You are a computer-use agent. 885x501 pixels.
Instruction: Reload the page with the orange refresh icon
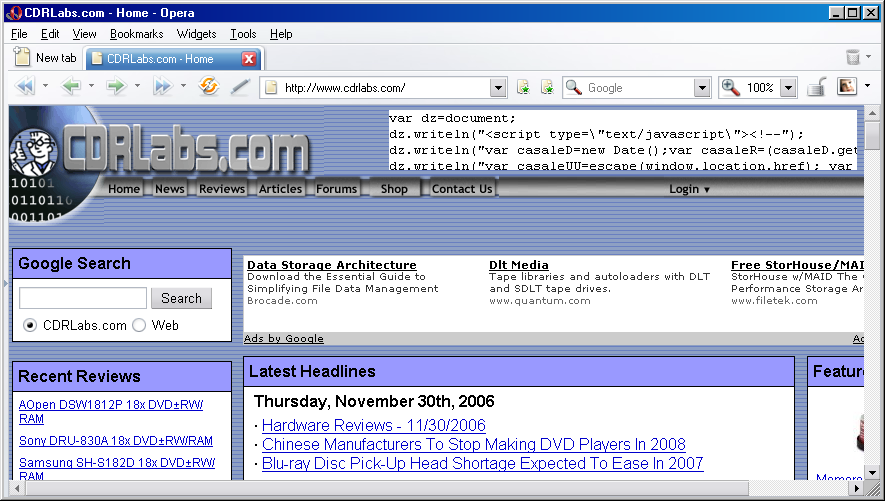(x=208, y=87)
